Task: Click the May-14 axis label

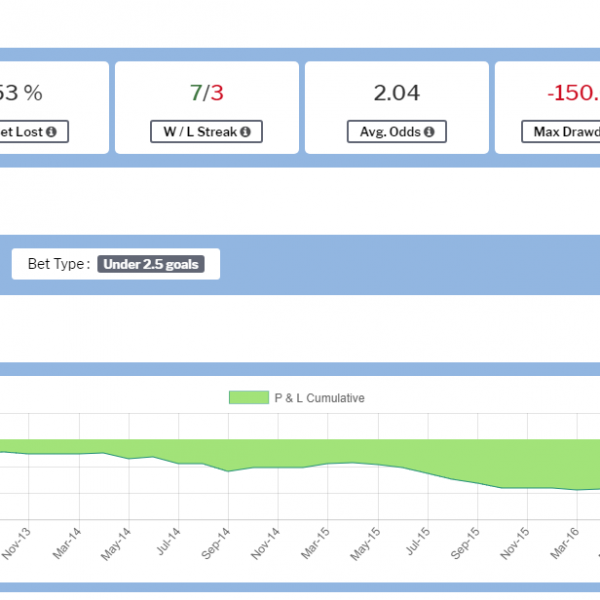Action: (x=116, y=544)
